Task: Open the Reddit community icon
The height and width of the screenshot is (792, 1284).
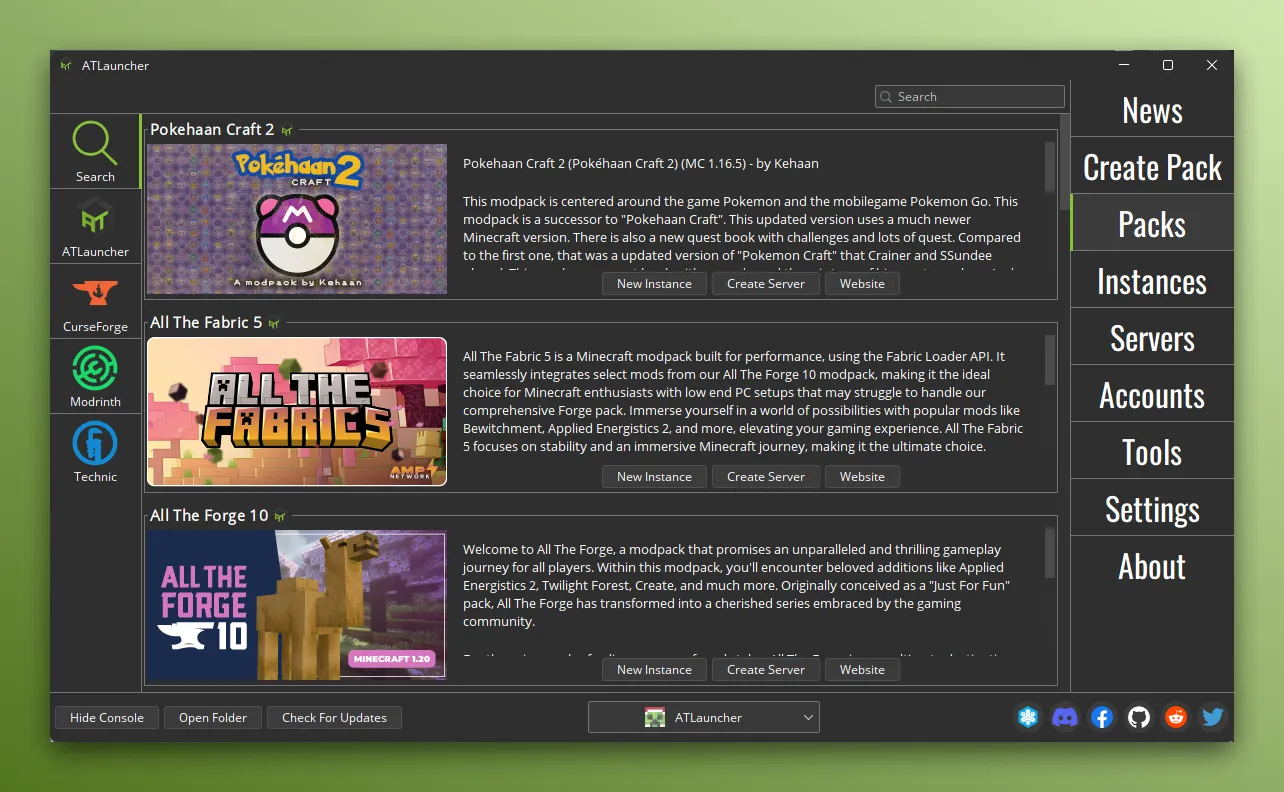Action: tap(1175, 717)
